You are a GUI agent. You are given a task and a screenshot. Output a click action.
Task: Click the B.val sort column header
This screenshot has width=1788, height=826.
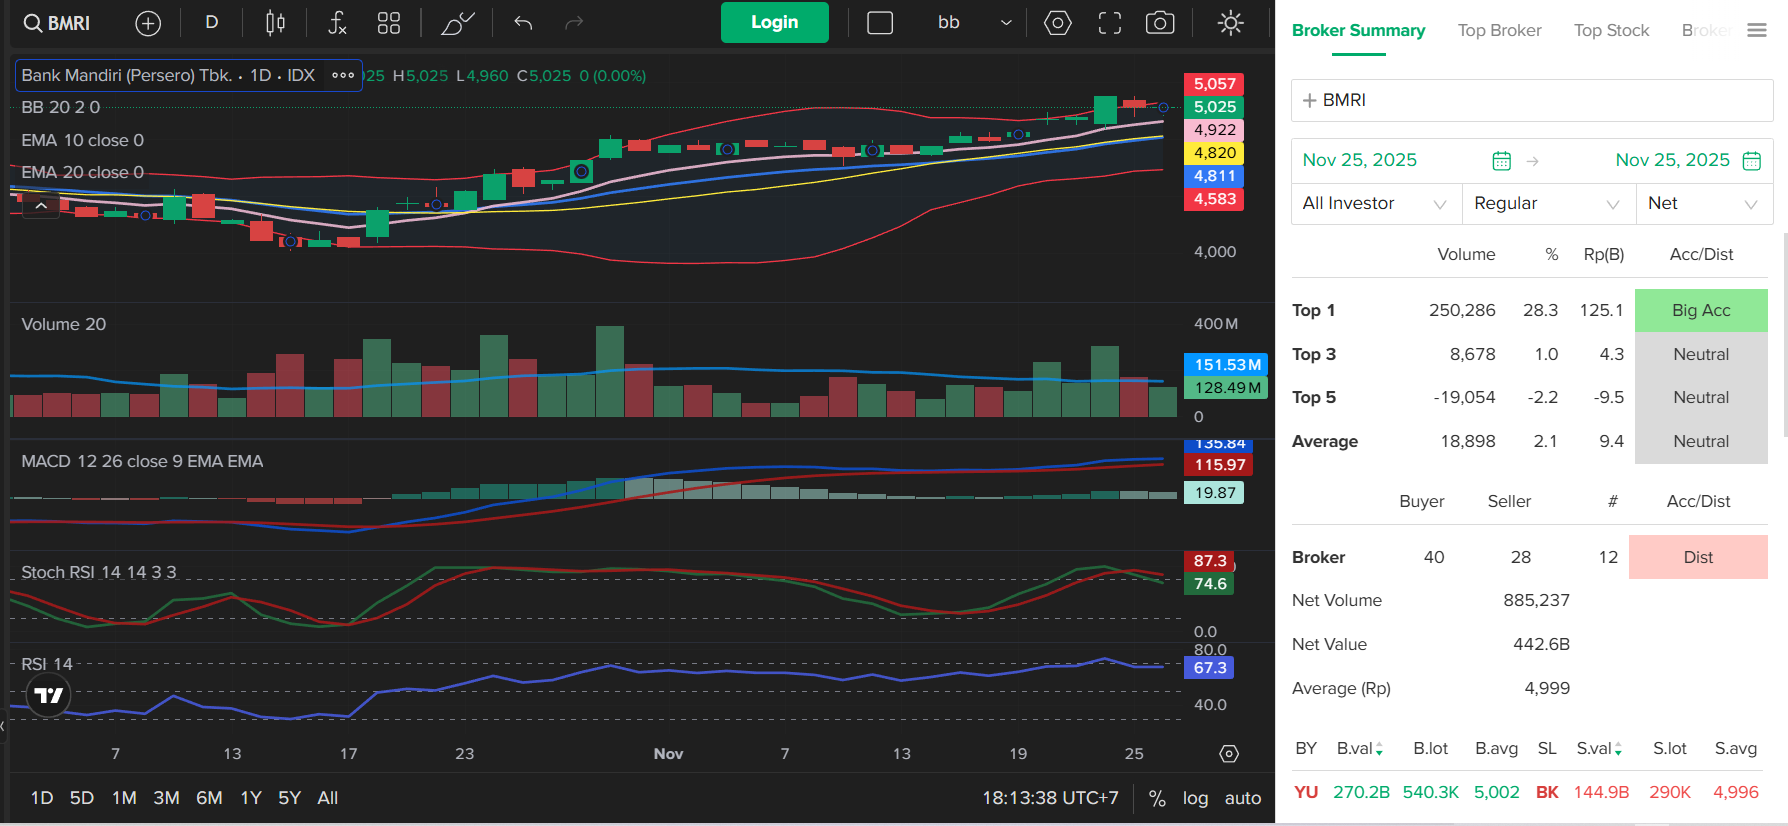tap(1359, 749)
